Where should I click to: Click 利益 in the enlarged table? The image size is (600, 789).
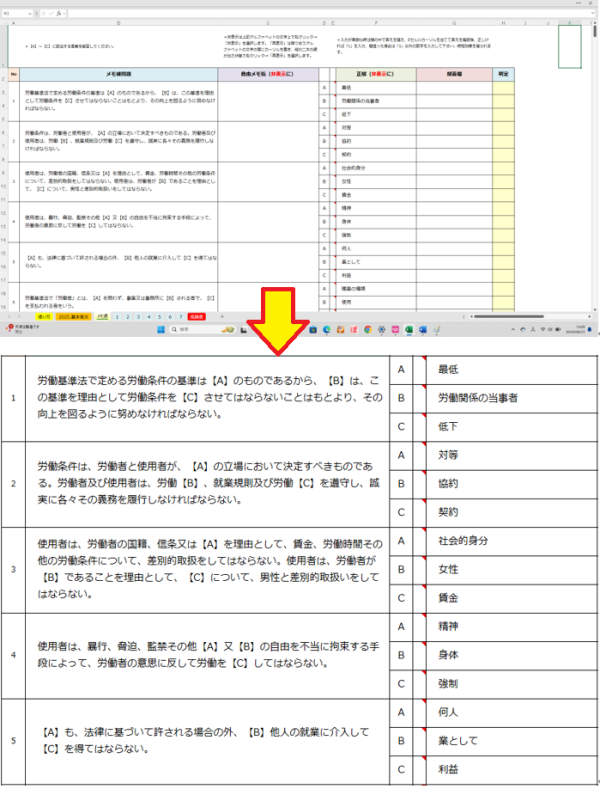(448, 769)
